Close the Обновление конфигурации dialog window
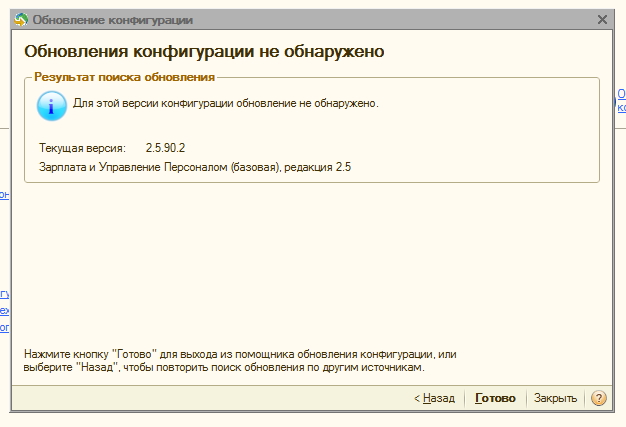 pyautogui.click(x=602, y=20)
